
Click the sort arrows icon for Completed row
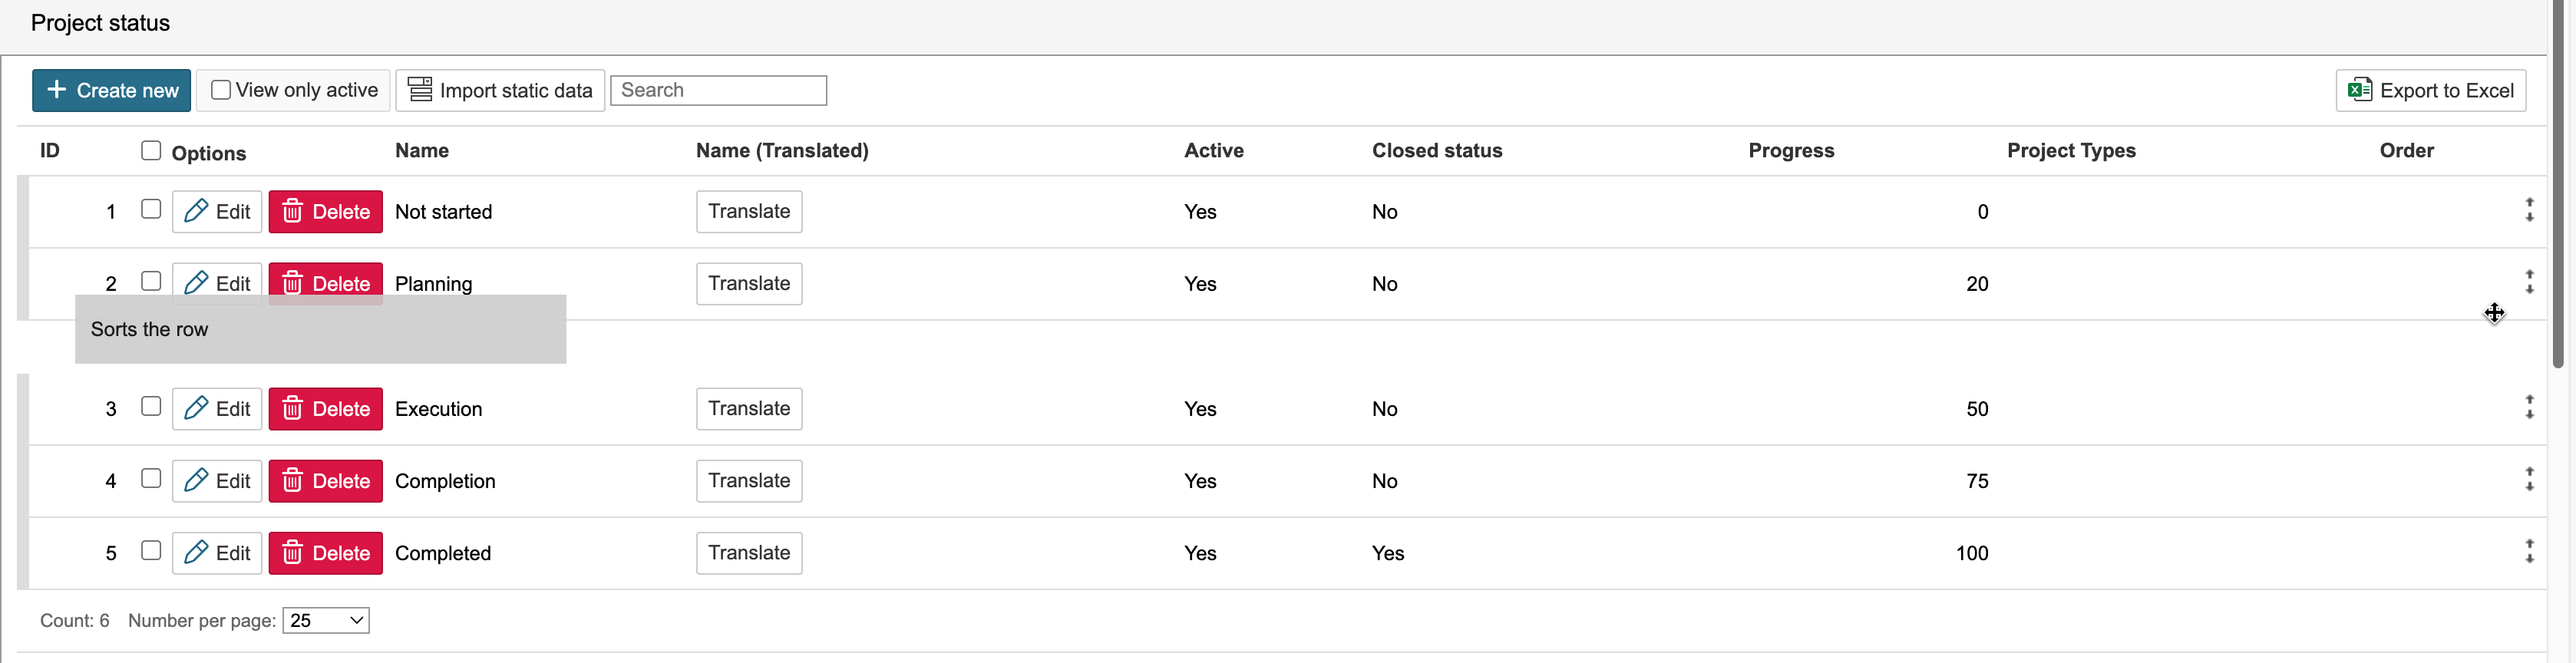(x=2529, y=552)
